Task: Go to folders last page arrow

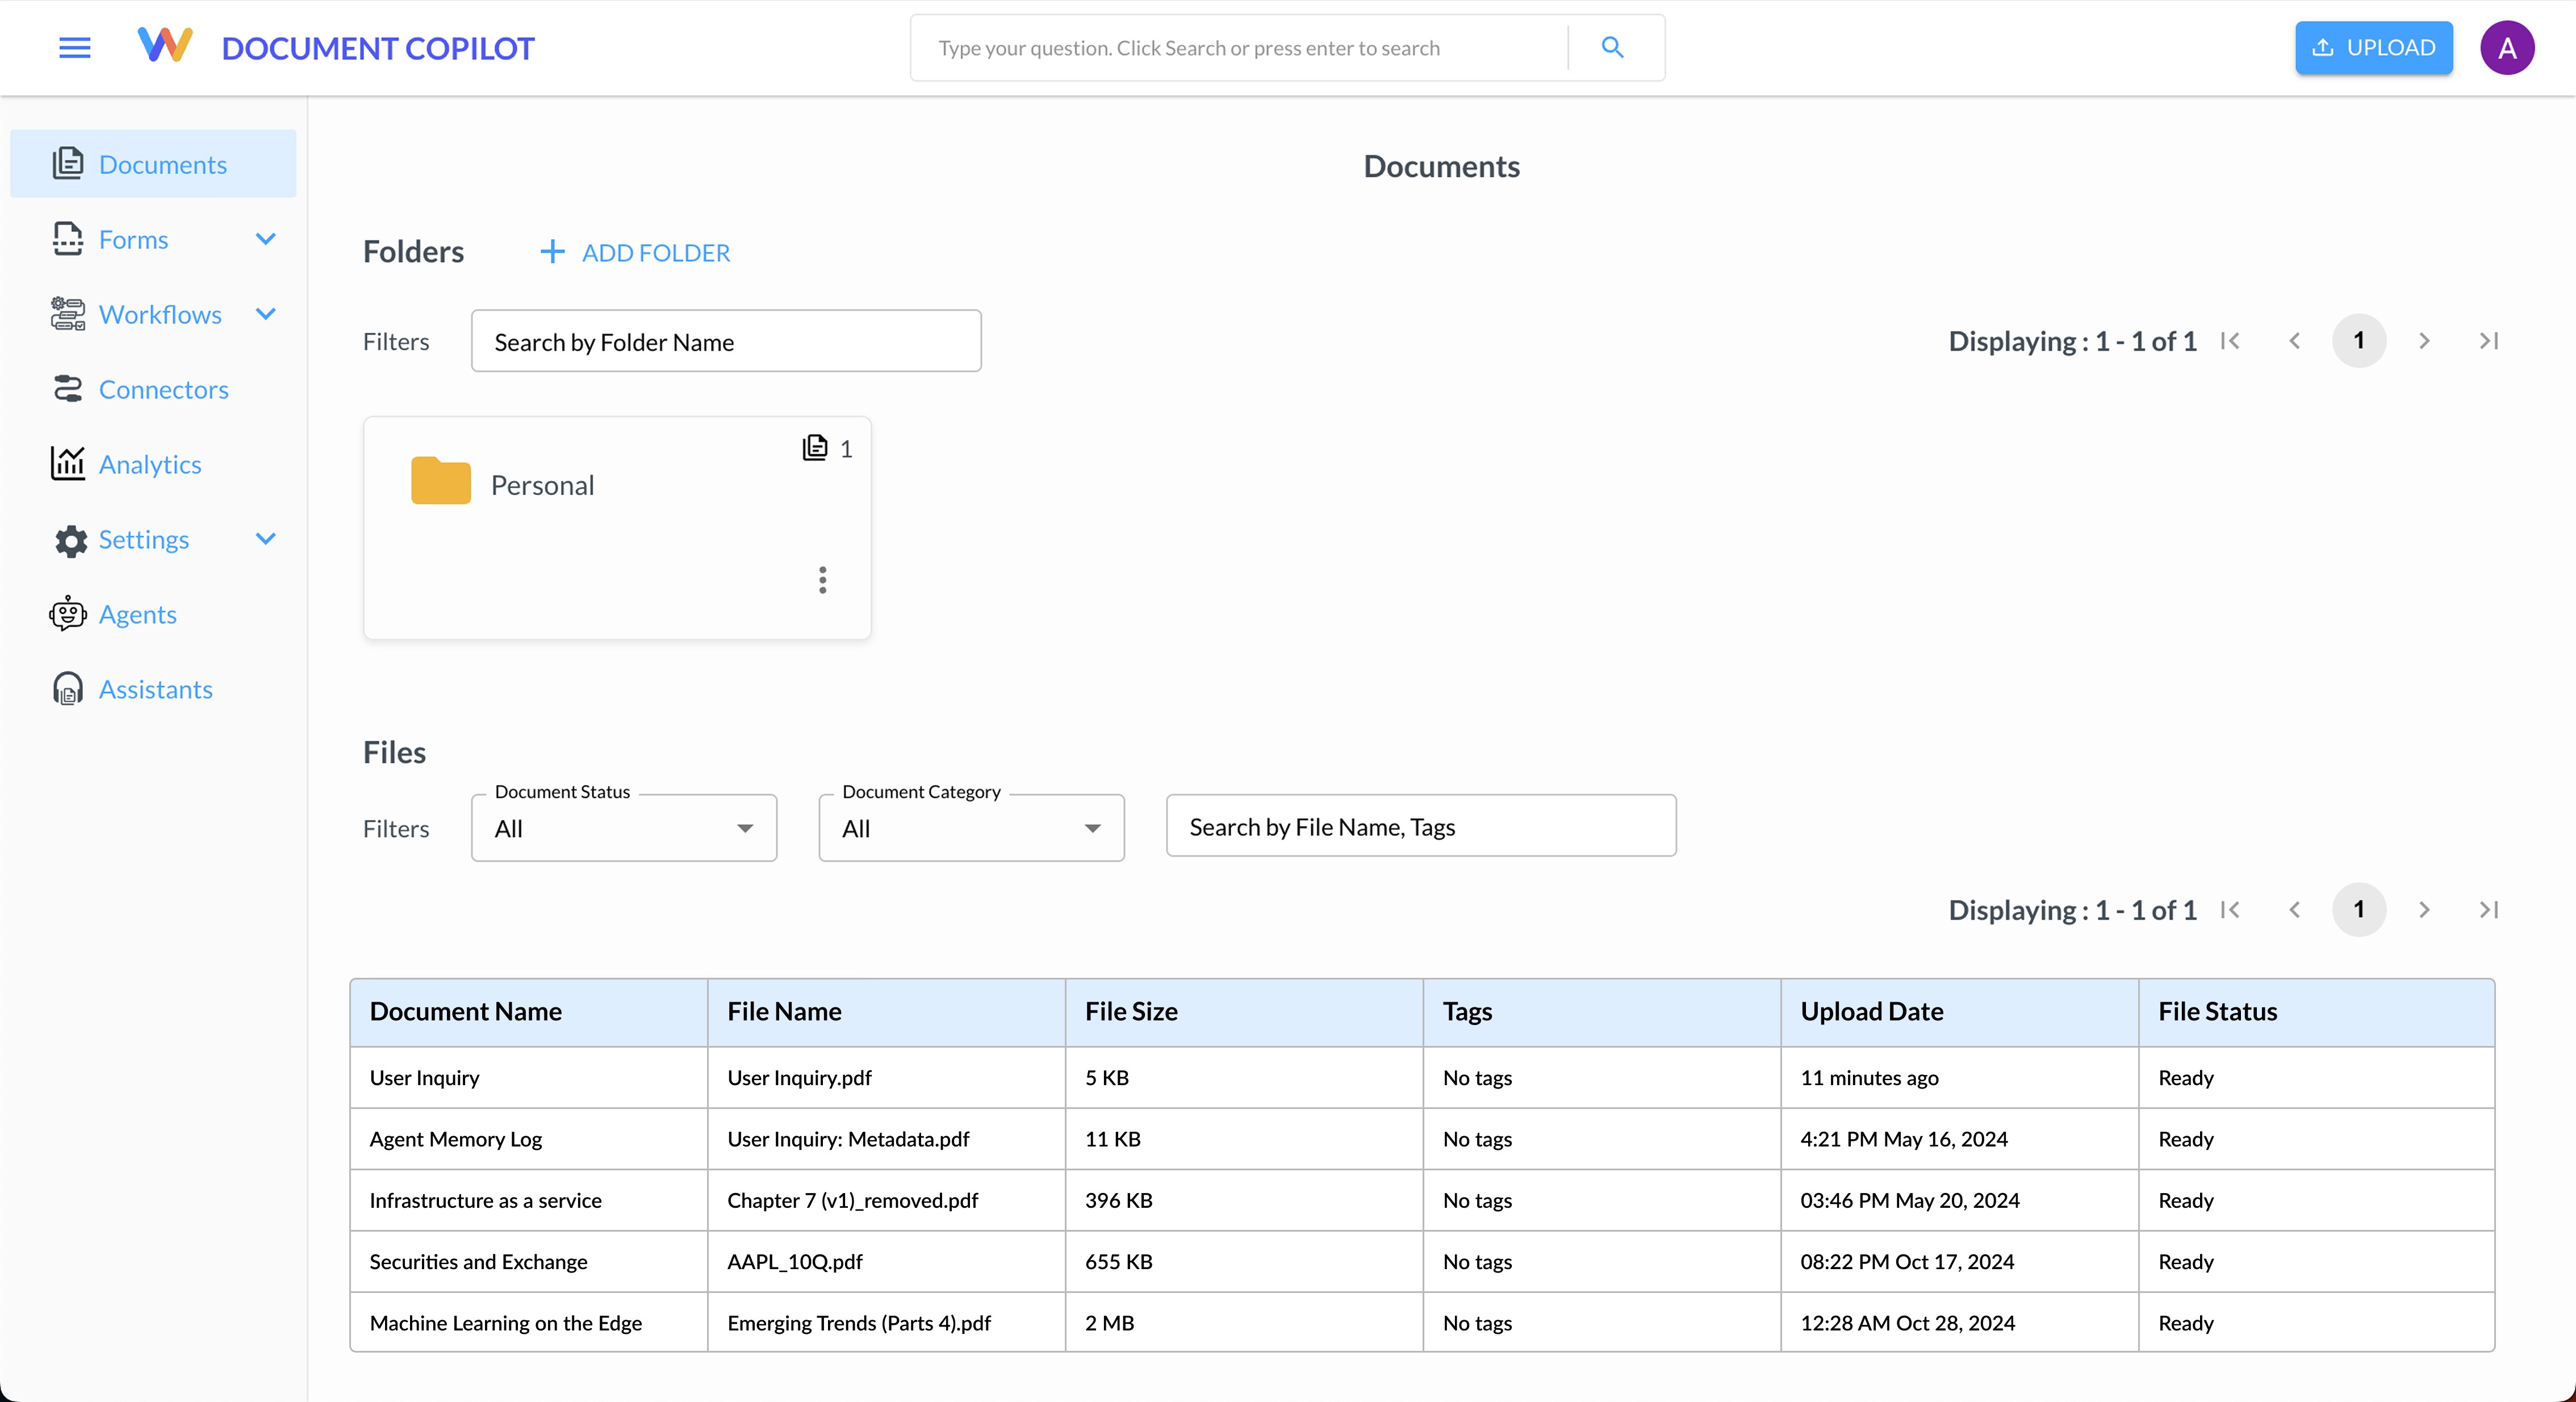Action: [x=2488, y=341]
